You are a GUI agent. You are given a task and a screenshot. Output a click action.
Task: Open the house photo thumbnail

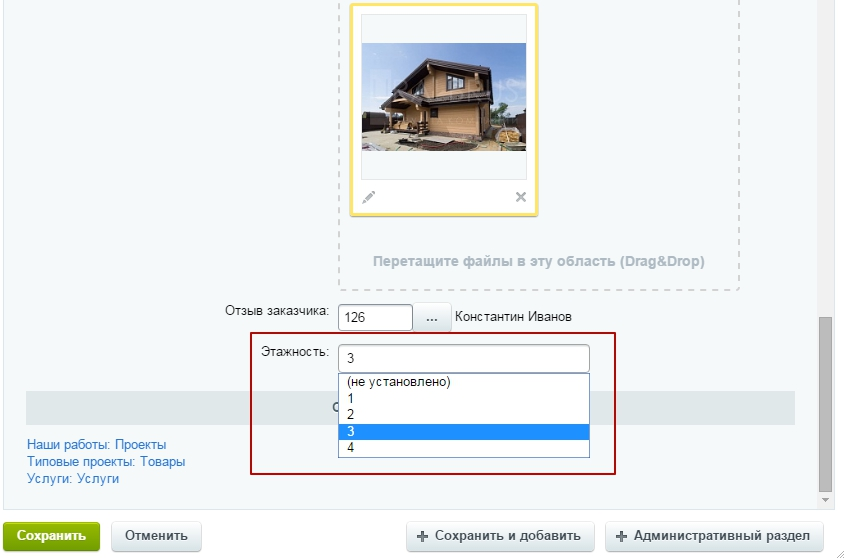pyautogui.click(x=444, y=97)
